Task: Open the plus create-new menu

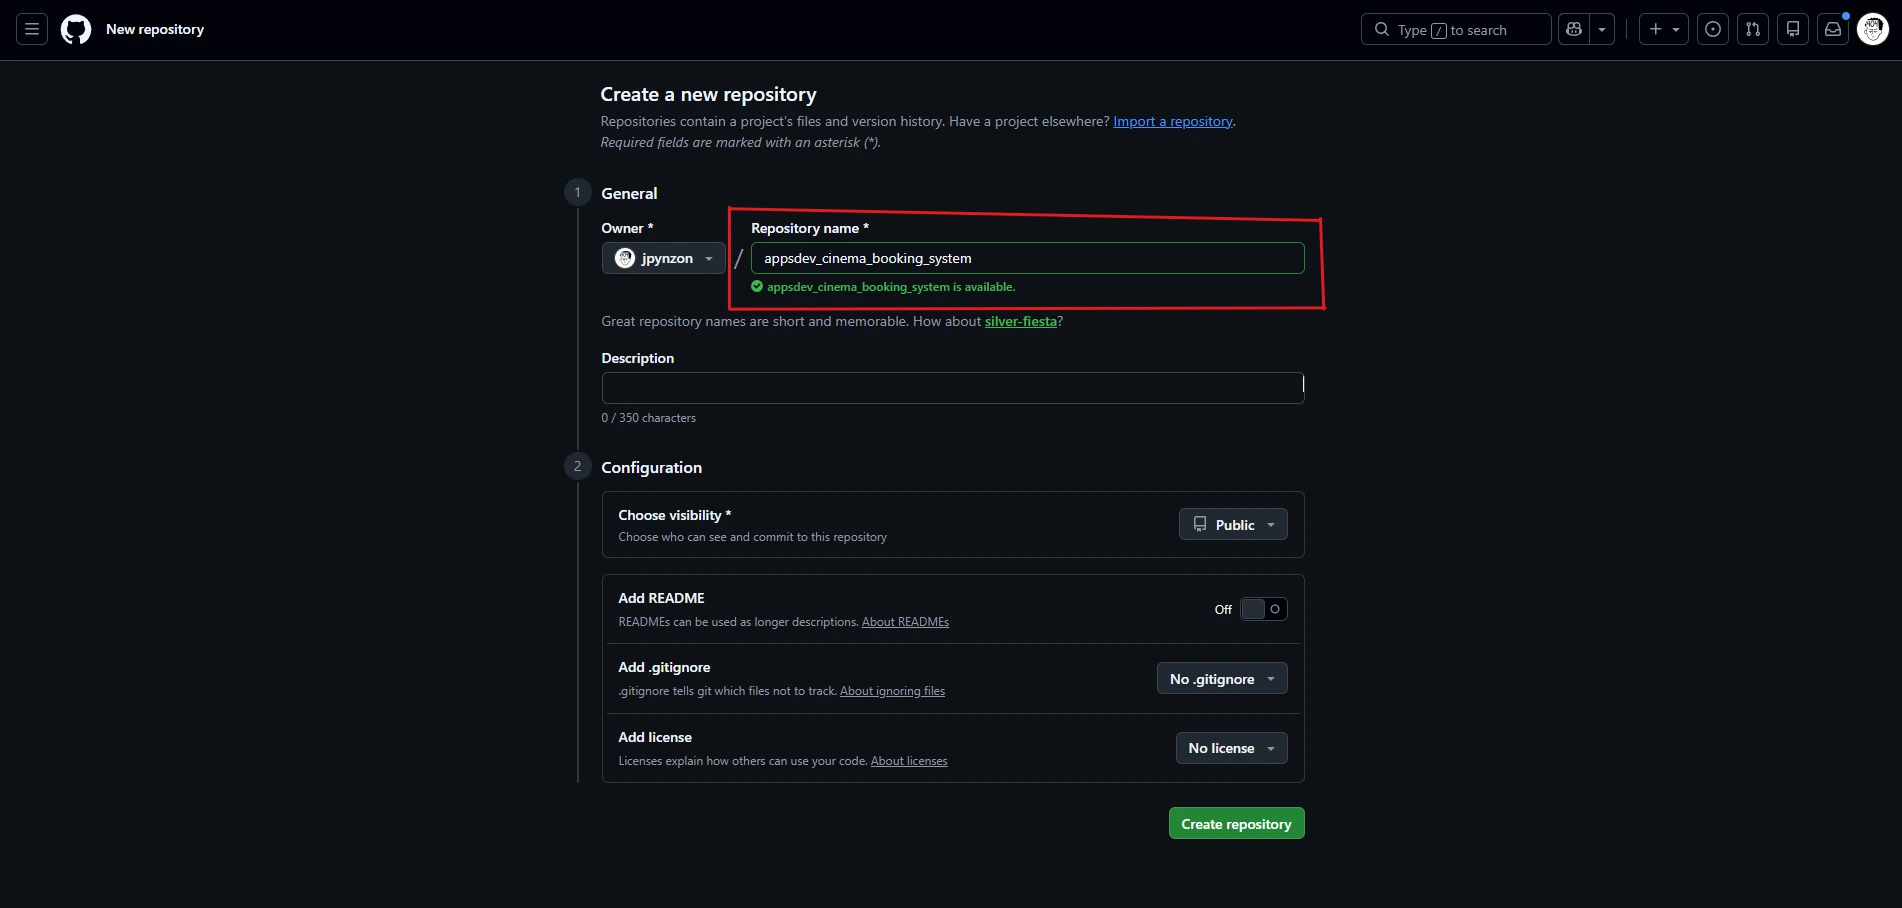Action: point(1664,30)
